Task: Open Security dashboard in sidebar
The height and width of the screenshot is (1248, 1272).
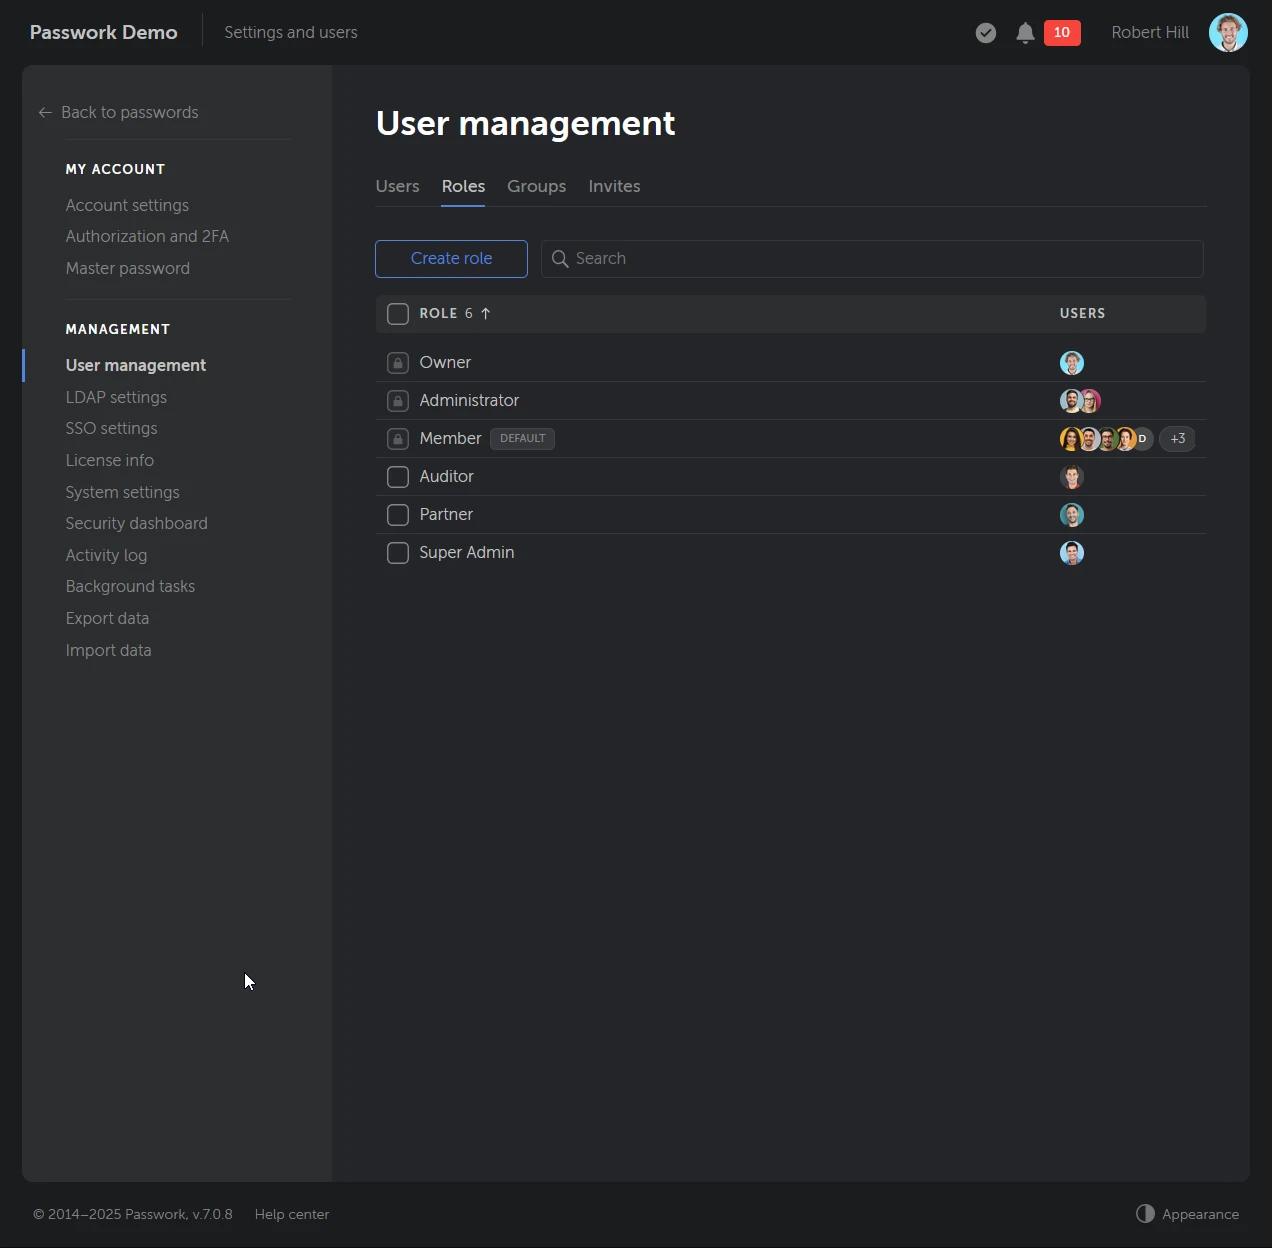Action: click(x=137, y=524)
